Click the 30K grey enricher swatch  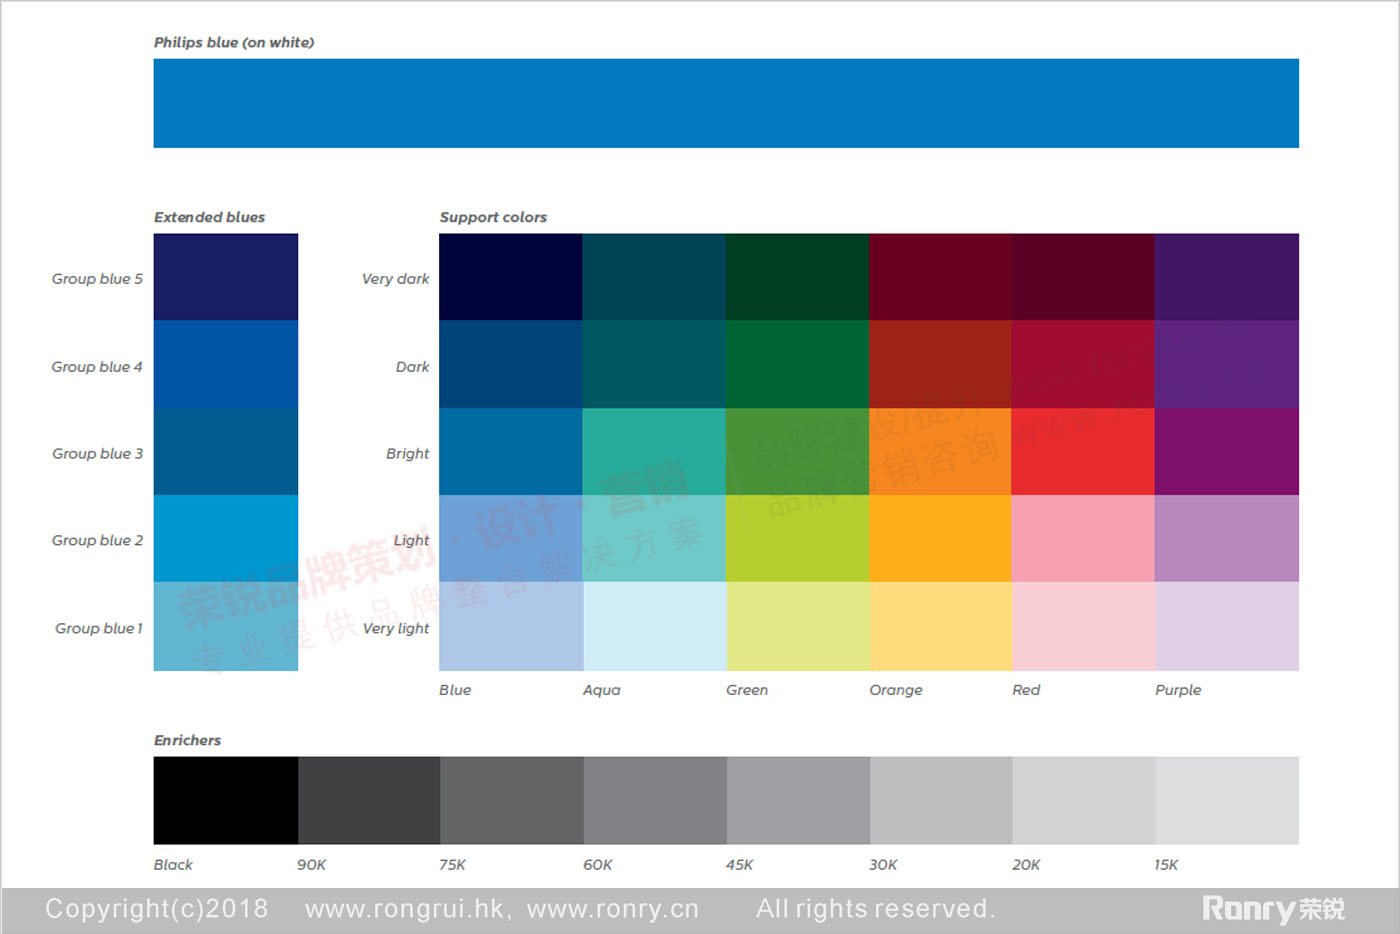click(941, 800)
